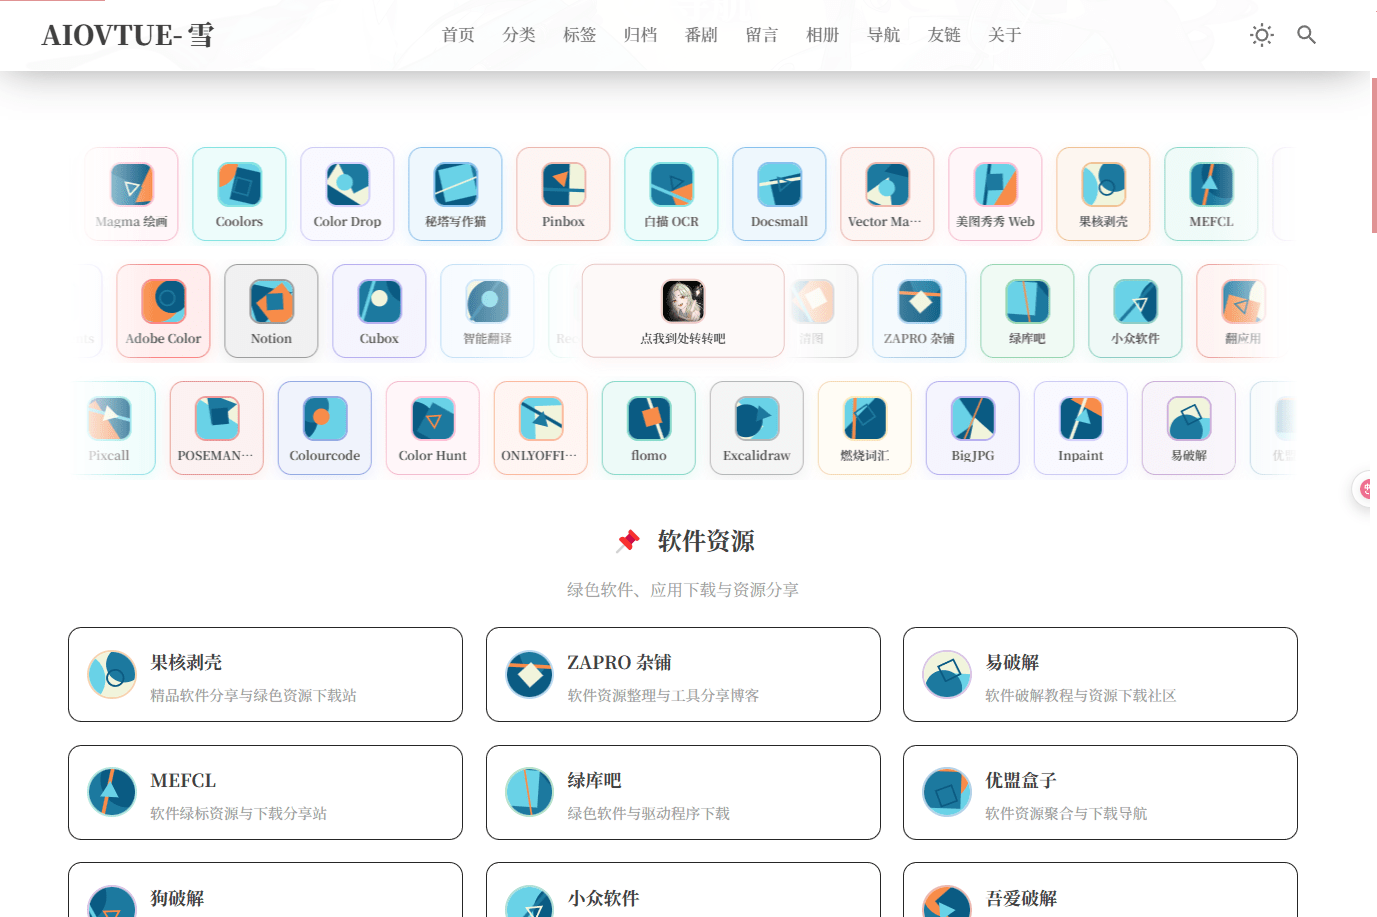The width and height of the screenshot is (1377, 917).
Task: Open the MEFCL icon tile in top row
Action: [x=1211, y=194]
